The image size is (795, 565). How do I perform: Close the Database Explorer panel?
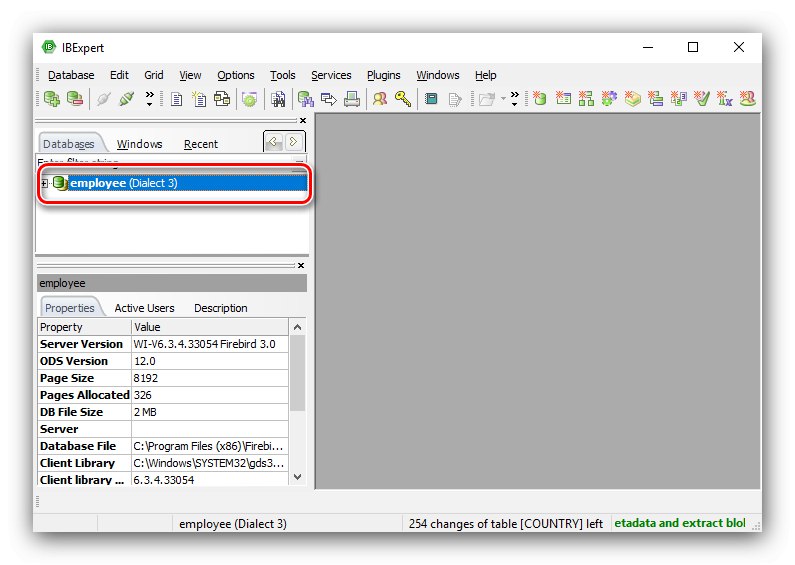click(303, 121)
